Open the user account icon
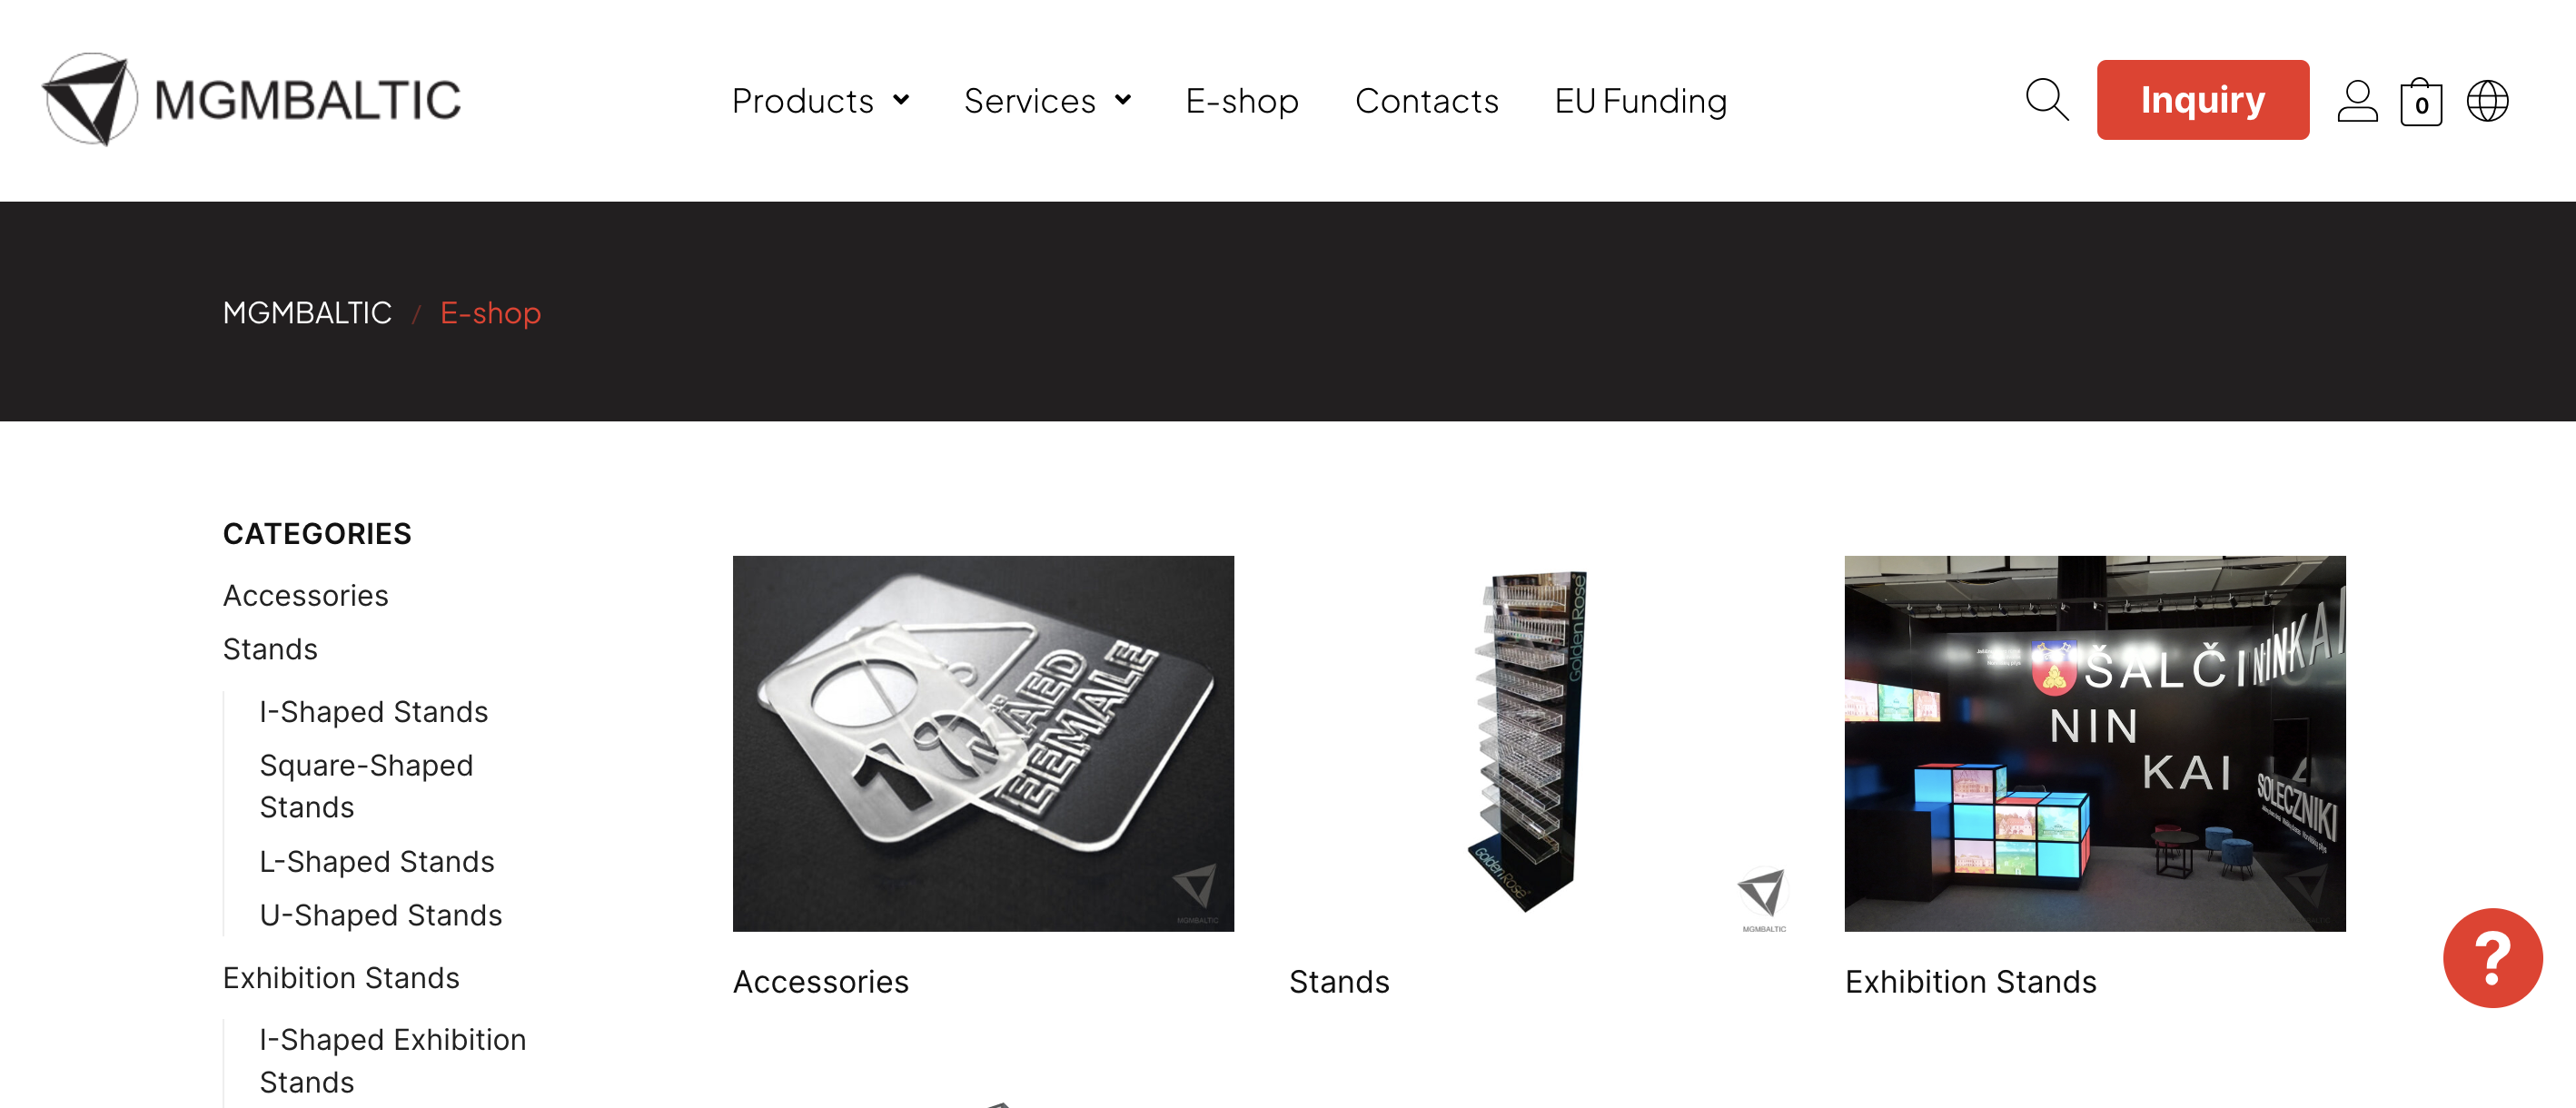The height and width of the screenshot is (1108, 2576). pyautogui.click(x=2357, y=101)
